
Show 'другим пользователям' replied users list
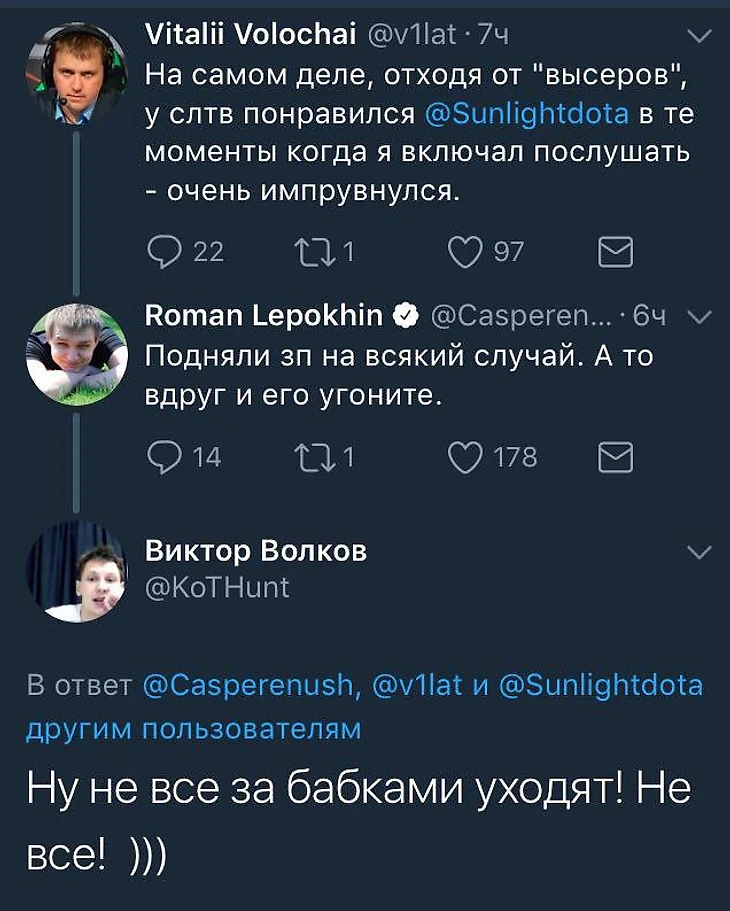pos(192,729)
